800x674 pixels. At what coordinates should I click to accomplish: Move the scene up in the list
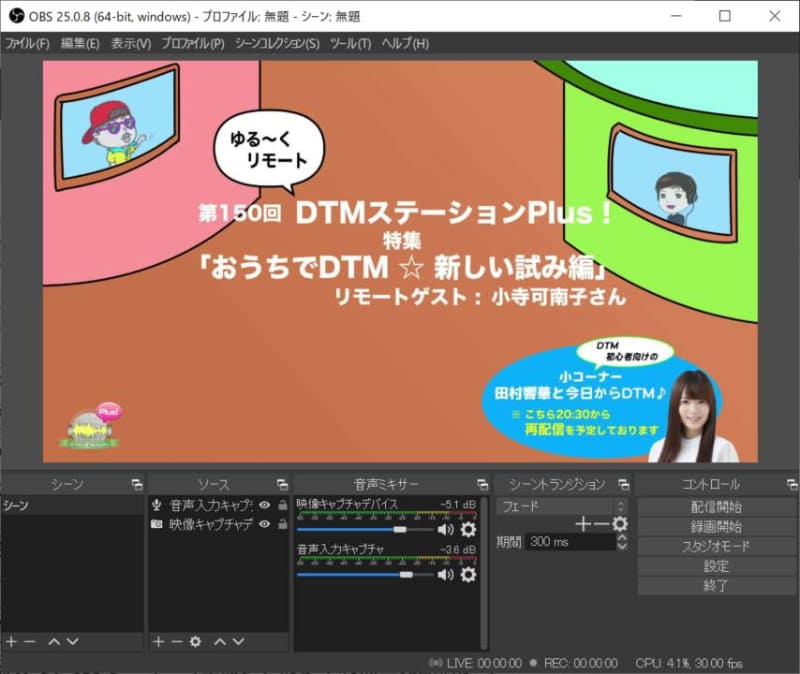54,641
